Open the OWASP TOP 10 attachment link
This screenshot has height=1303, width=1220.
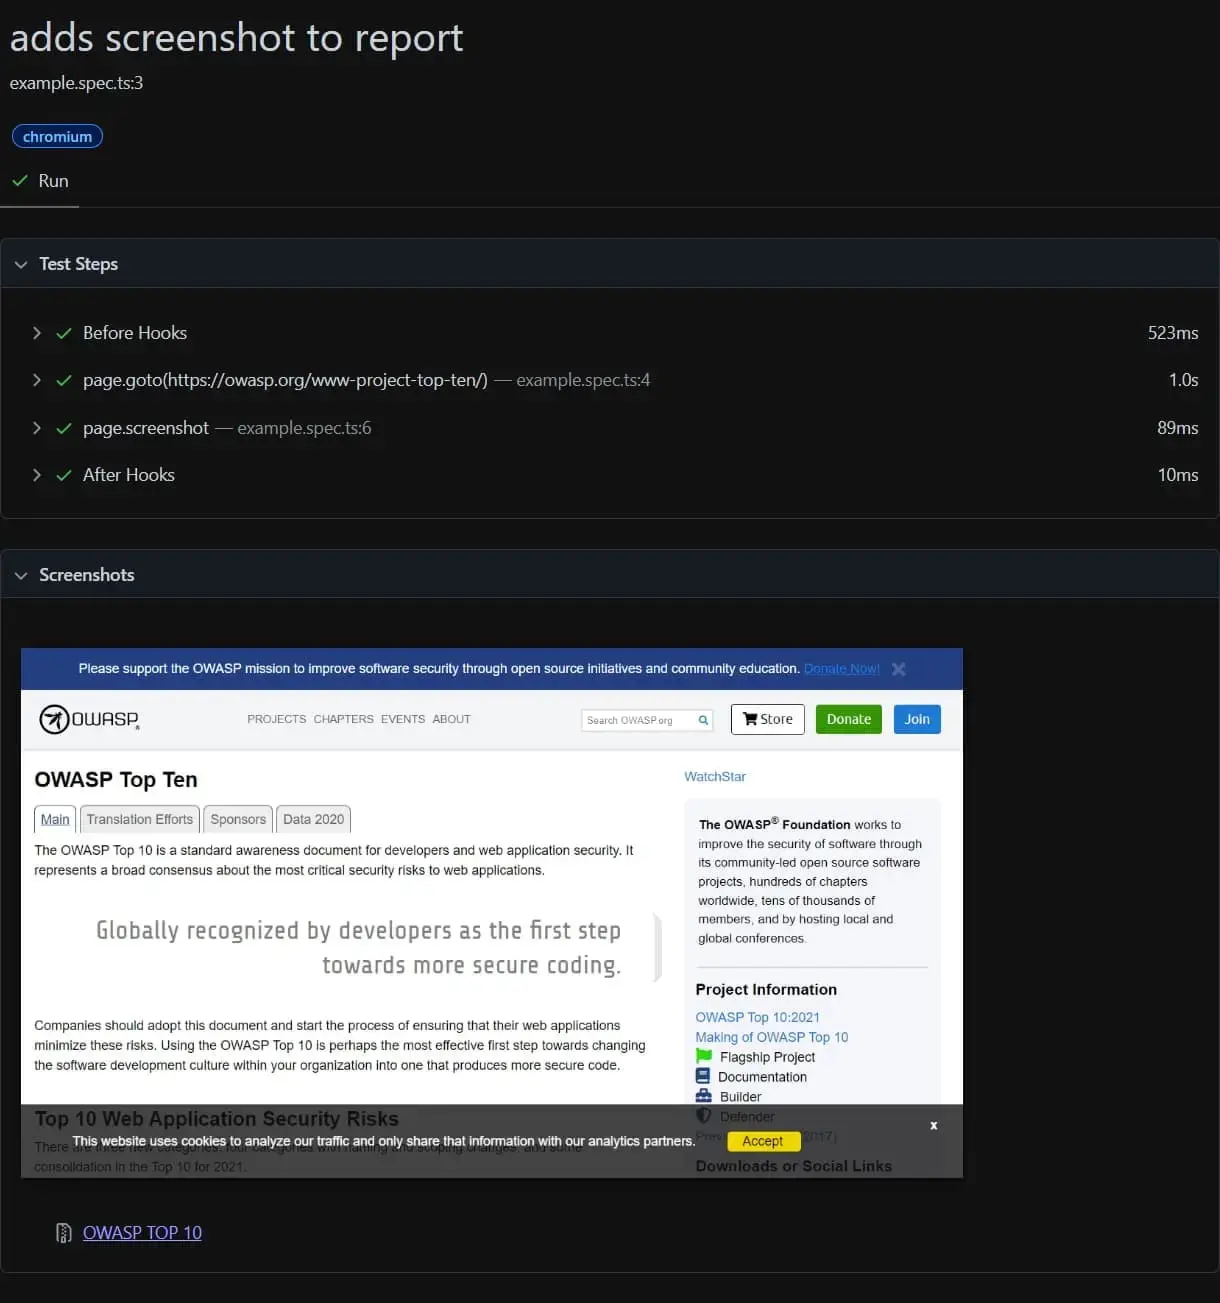click(x=142, y=1233)
